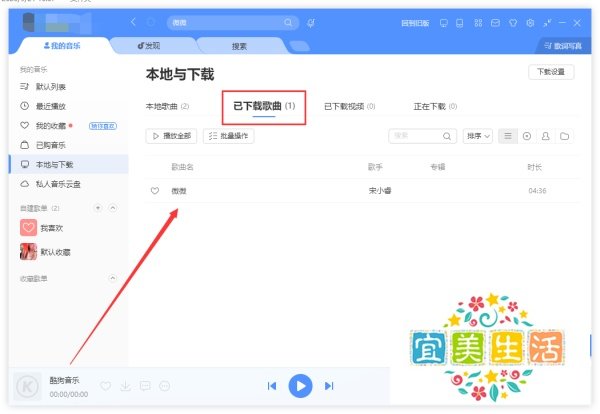
Task: Focus the song list search field
Action: 422,136
